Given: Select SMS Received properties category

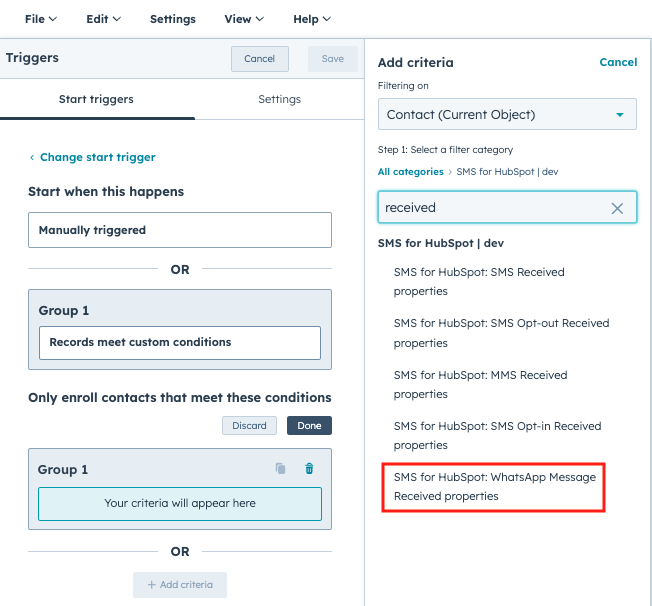Looking at the screenshot, I should pos(479,282).
